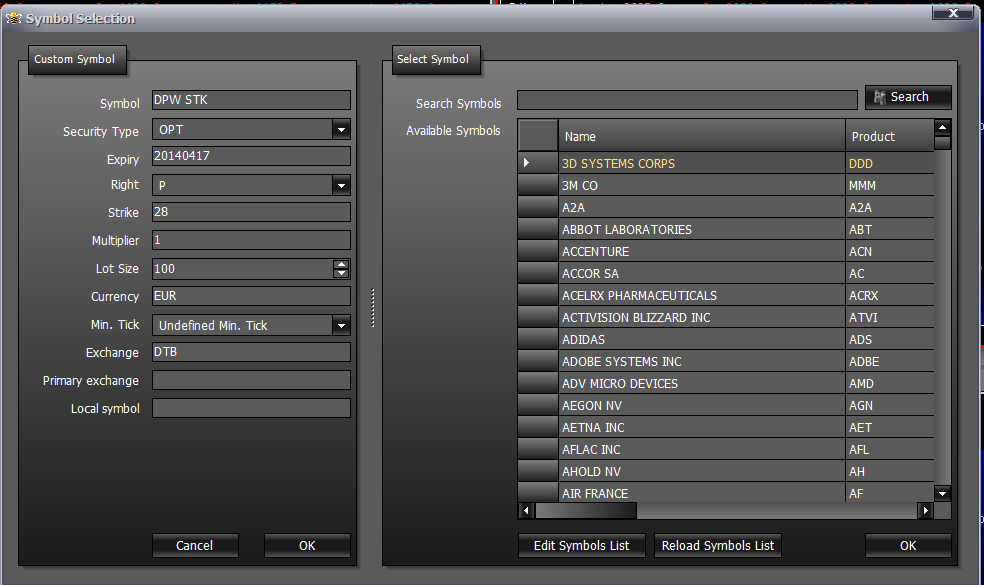Click the vertical scrollbar up arrow
Screen dimensions: 984x585
click(x=942, y=127)
